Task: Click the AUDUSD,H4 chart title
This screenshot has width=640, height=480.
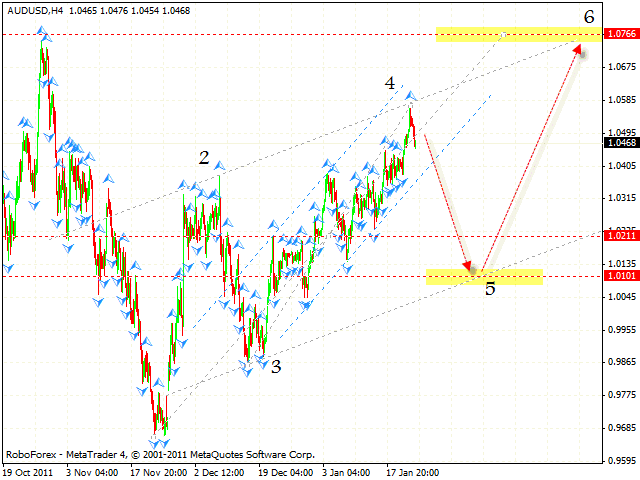Action: pos(35,8)
